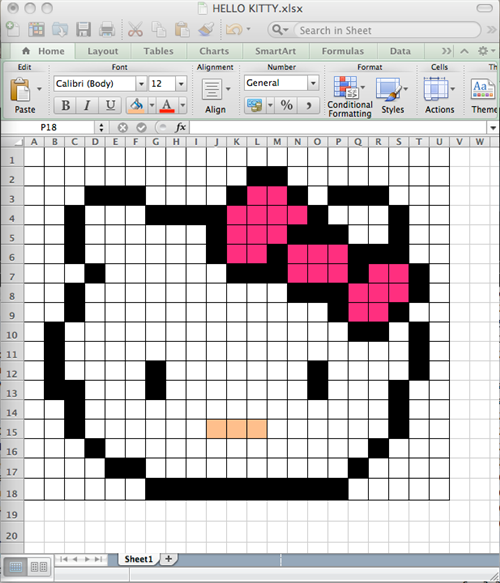Click the Open file folder icon

[x=60, y=29]
